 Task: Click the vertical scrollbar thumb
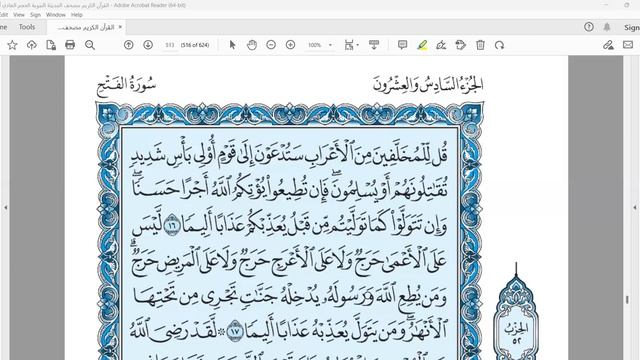tap(627, 300)
